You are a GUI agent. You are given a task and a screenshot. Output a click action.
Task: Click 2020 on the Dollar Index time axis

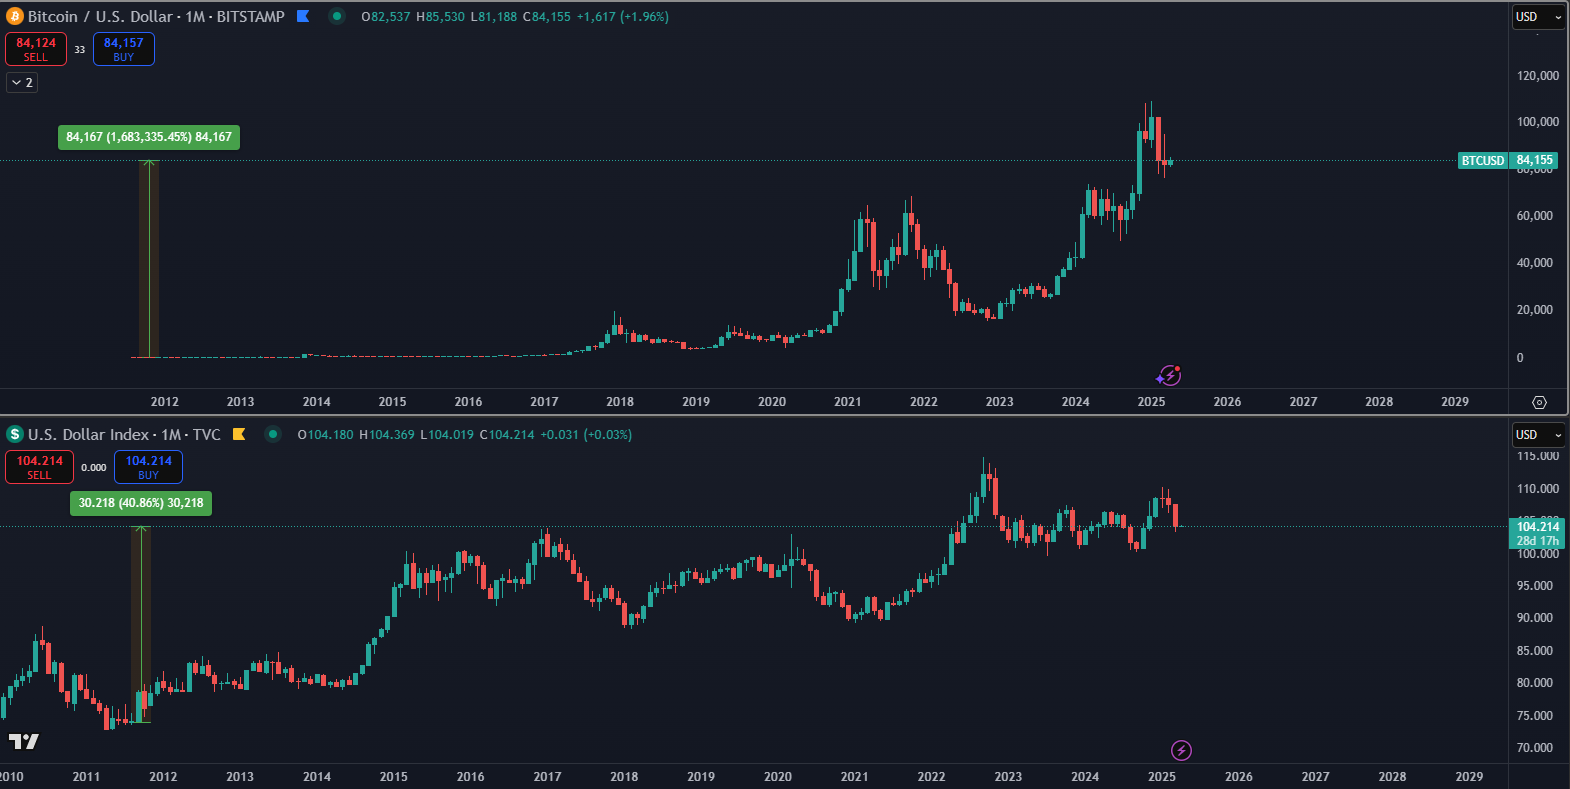coord(778,777)
